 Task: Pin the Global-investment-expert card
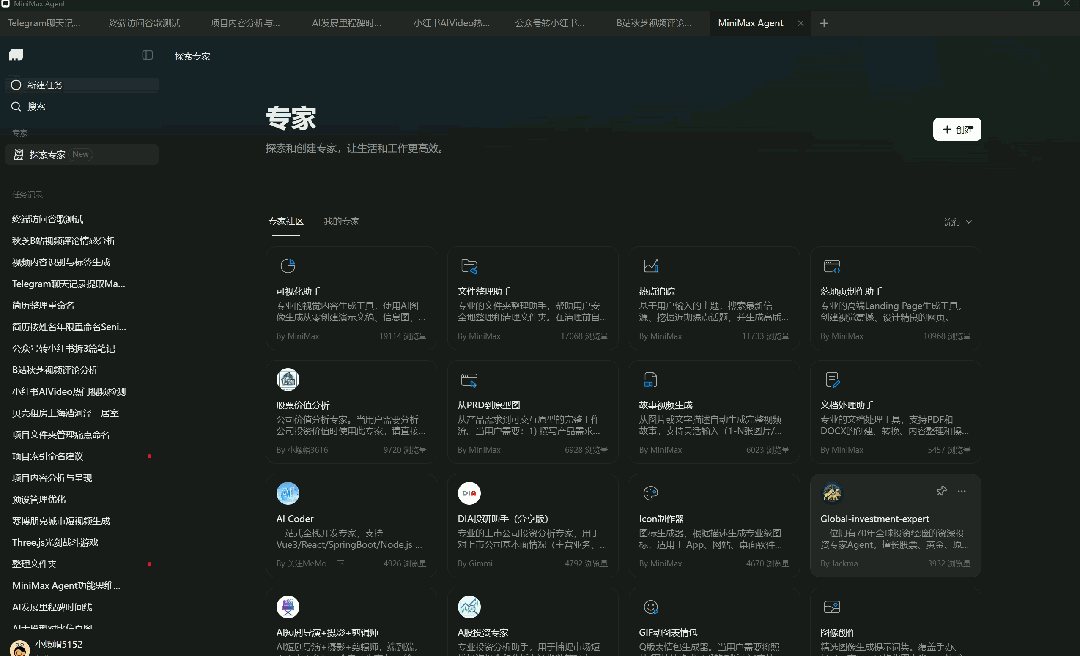click(x=941, y=491)
